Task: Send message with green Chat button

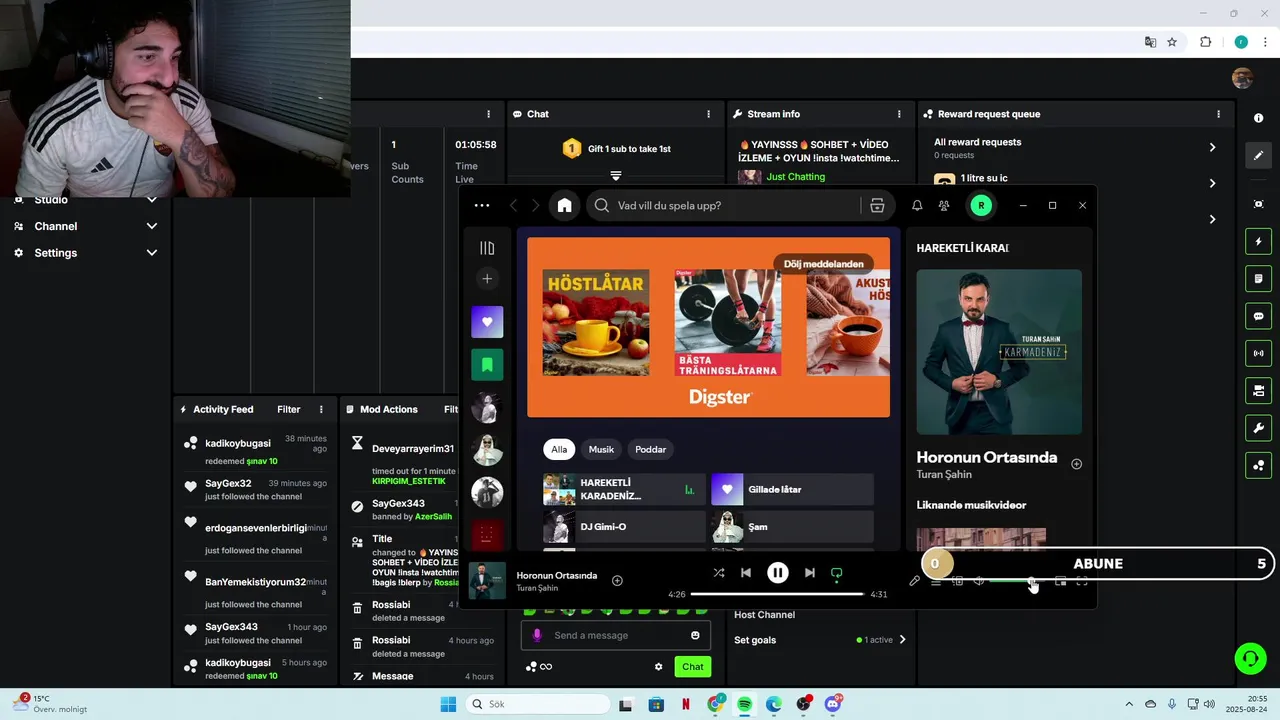Action: click(693, 667)
